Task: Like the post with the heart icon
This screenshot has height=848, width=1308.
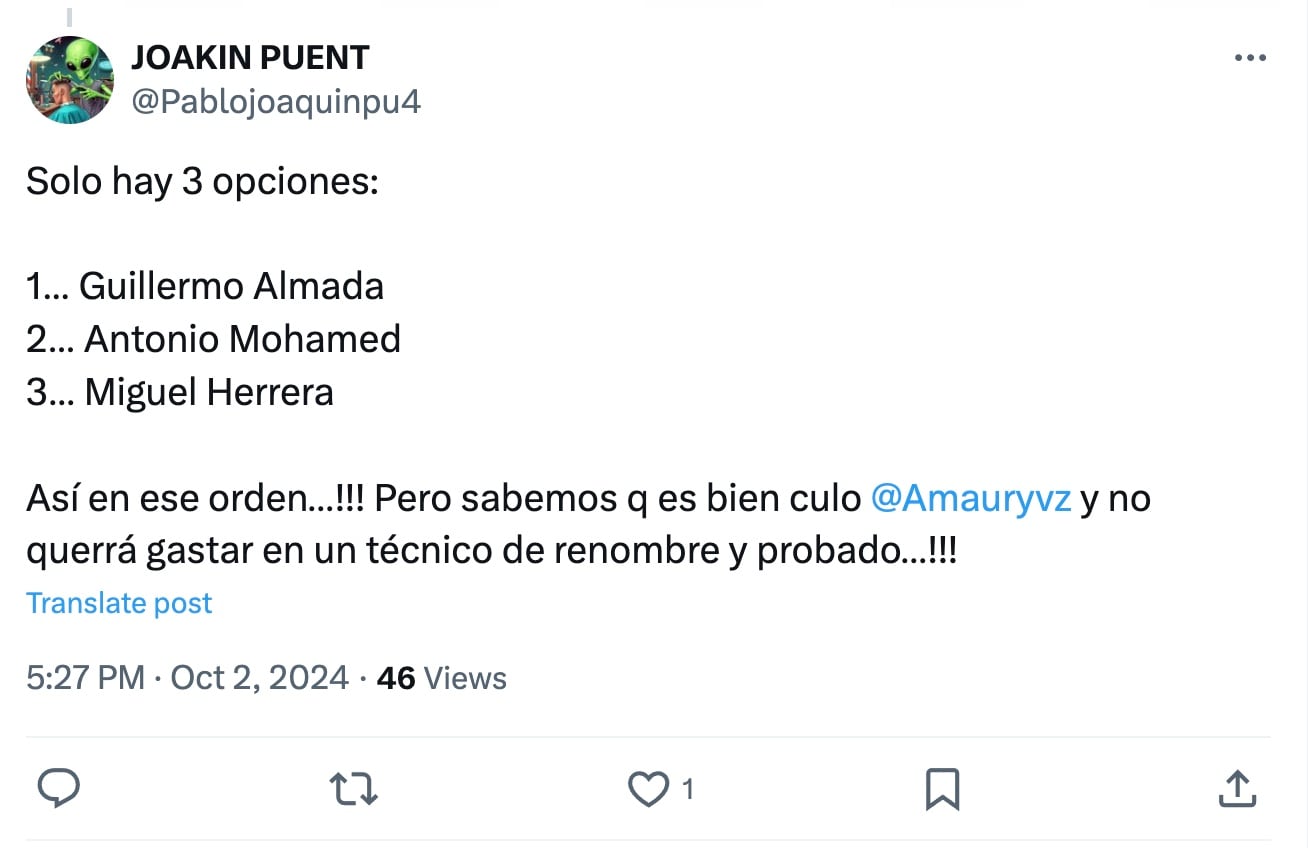Action: (x=648, y=789)
